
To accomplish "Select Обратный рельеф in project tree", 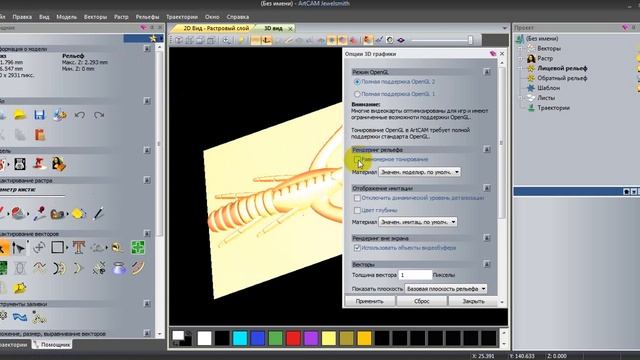I will [562, 78].
